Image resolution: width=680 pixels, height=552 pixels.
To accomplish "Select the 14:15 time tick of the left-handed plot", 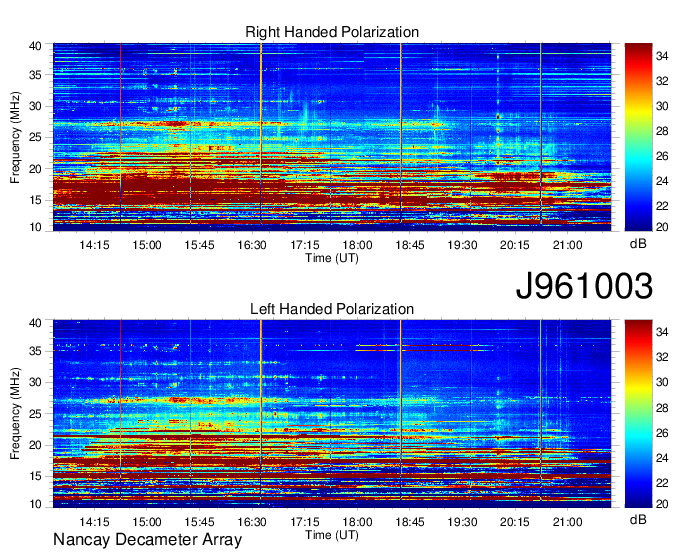I will pyautogui.click(x=94, y=521).
